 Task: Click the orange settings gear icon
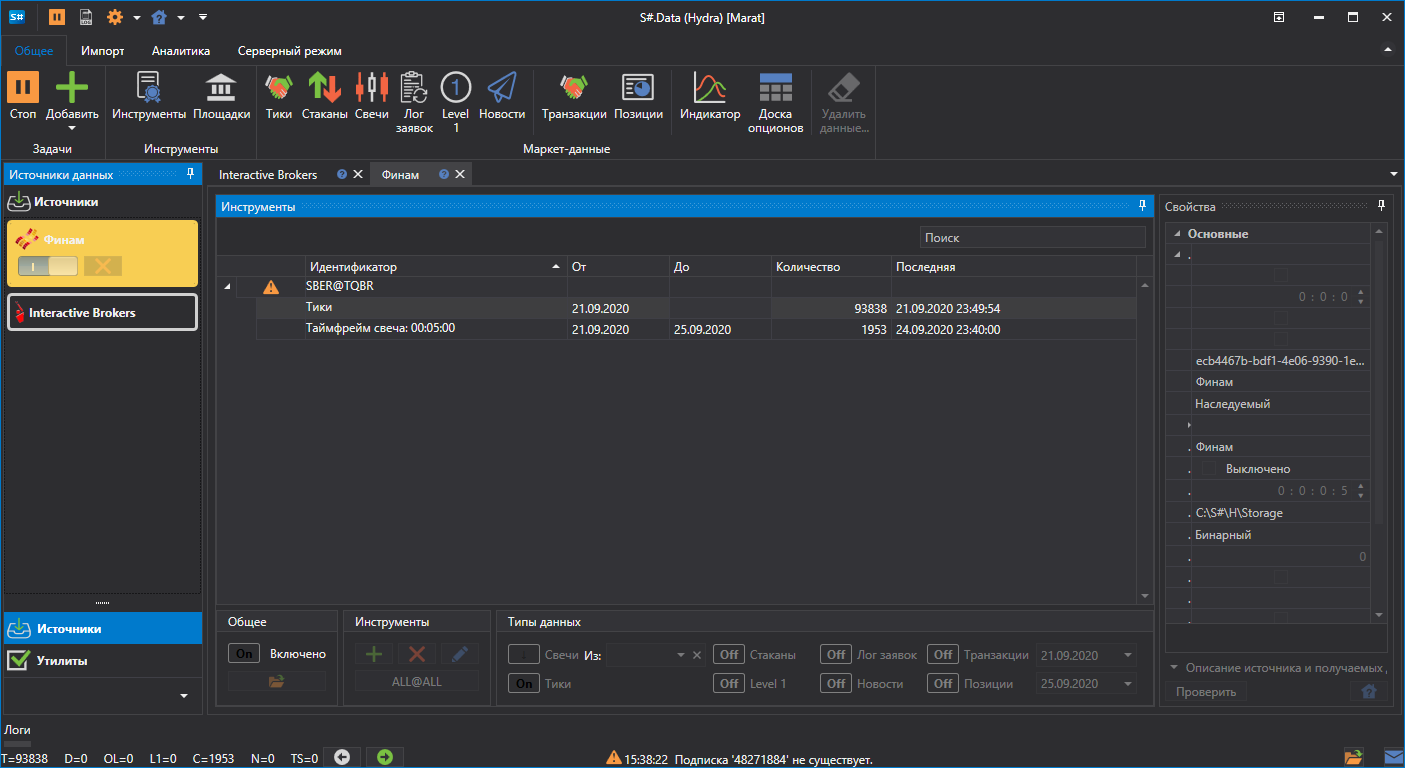pos(115,17)
